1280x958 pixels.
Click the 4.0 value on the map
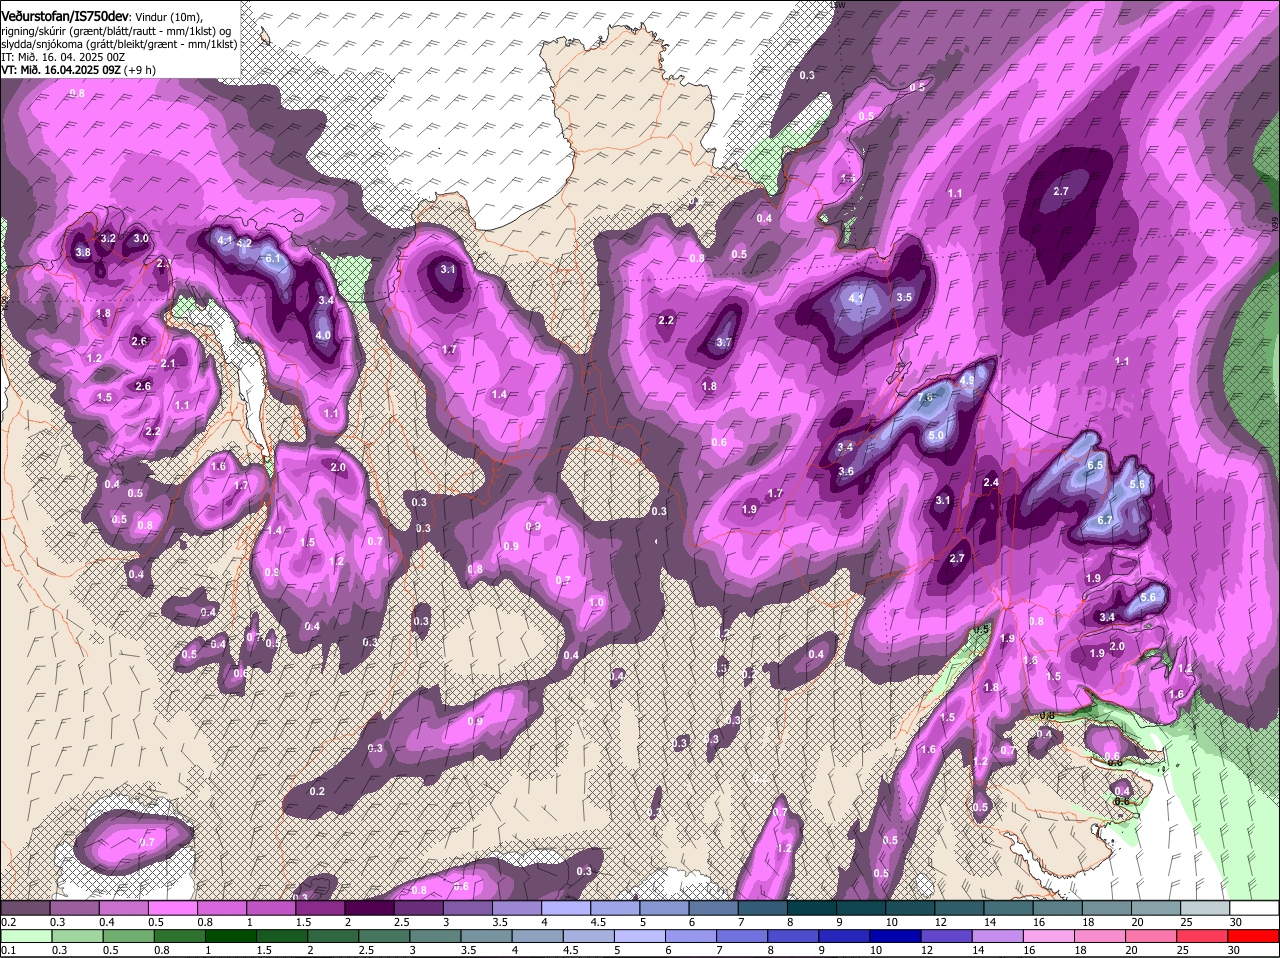[323, 335]
